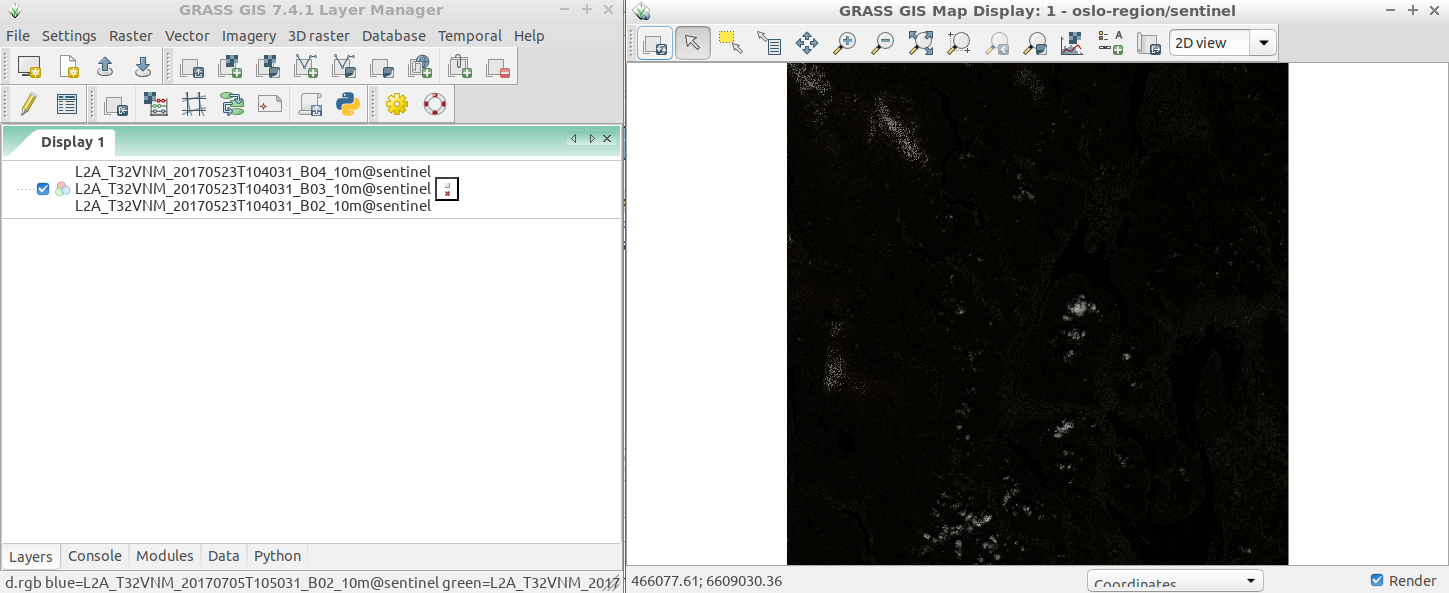Click the Add group icon
This screenshot has height=593, width=1449.
pyautogui.click(x=382, y=67)
